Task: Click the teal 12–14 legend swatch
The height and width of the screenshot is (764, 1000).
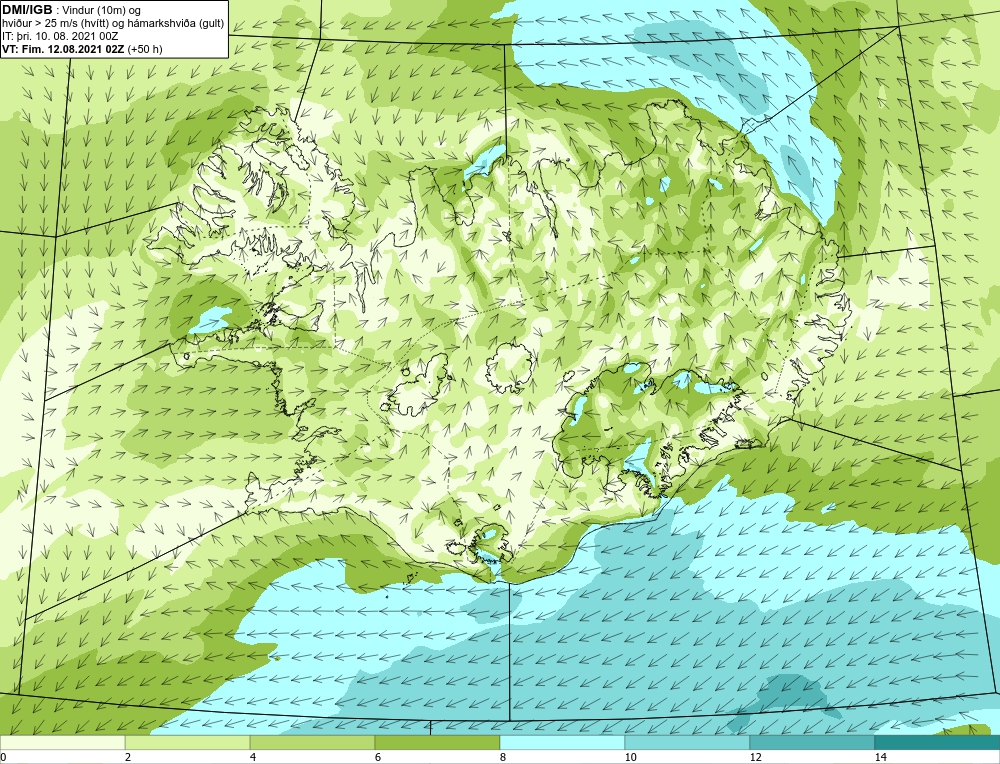Action: pos(812,742)
